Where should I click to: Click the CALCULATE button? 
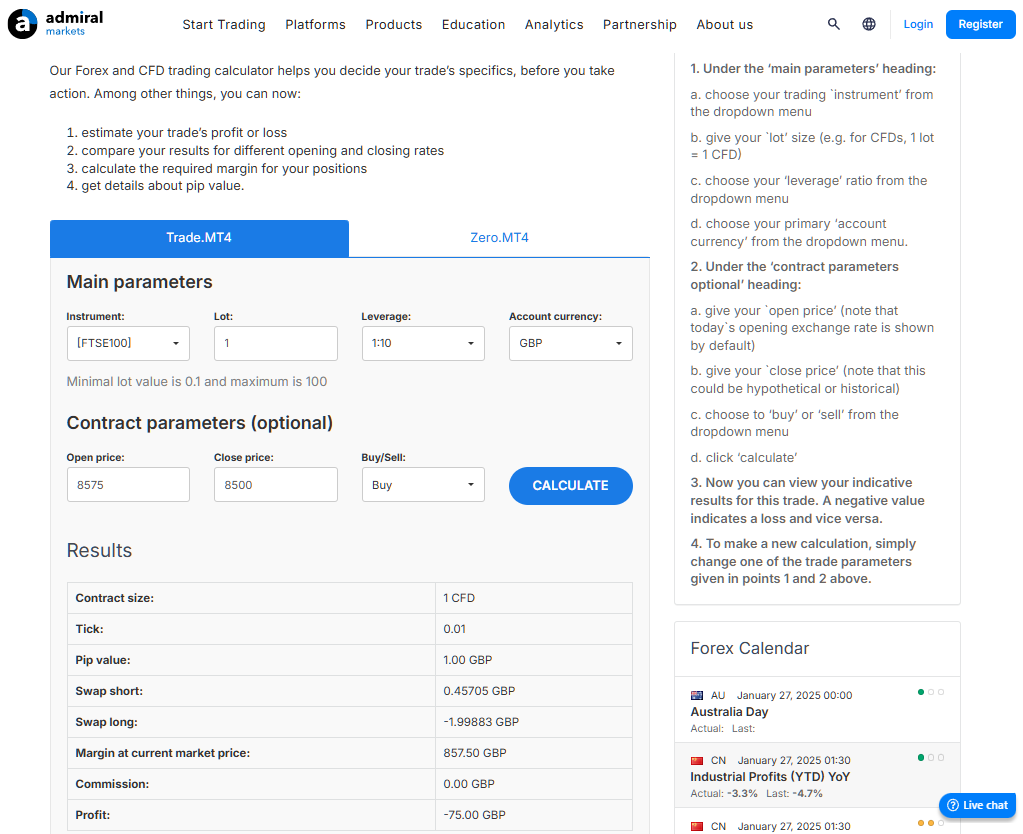click(570, 486)
